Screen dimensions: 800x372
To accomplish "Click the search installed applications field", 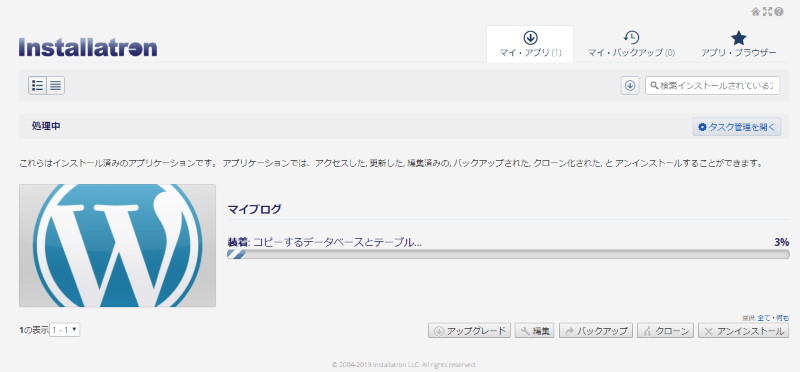I will 712,86.
